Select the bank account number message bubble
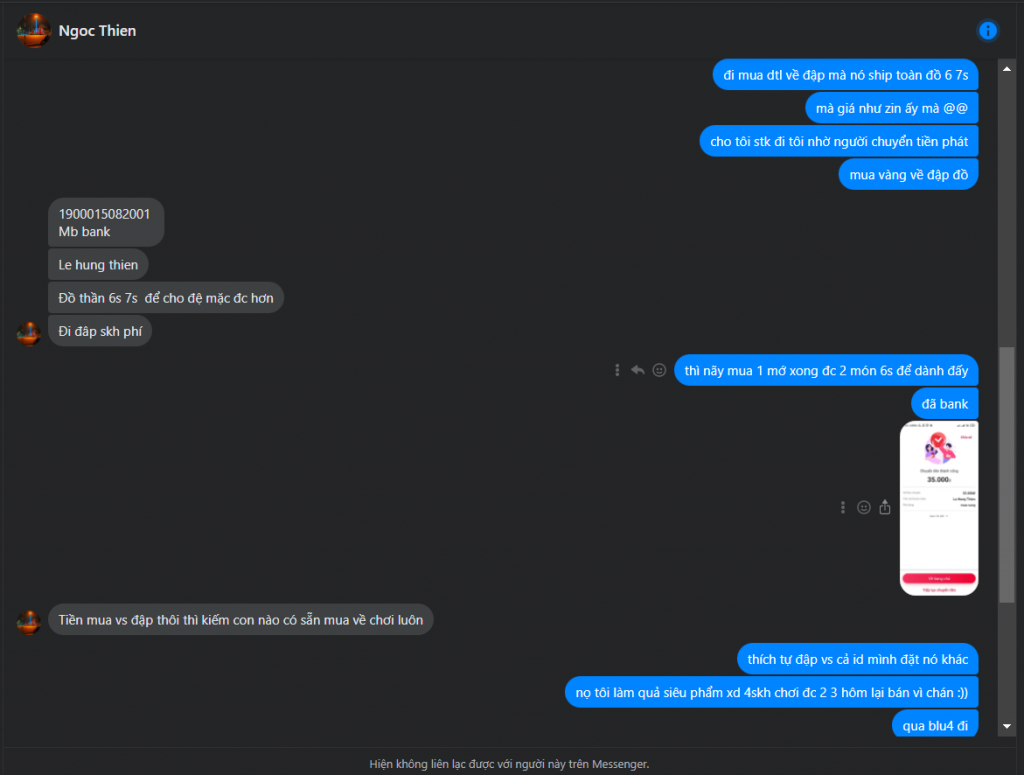This screenshot has width=1024, height=775. point(106,223)
